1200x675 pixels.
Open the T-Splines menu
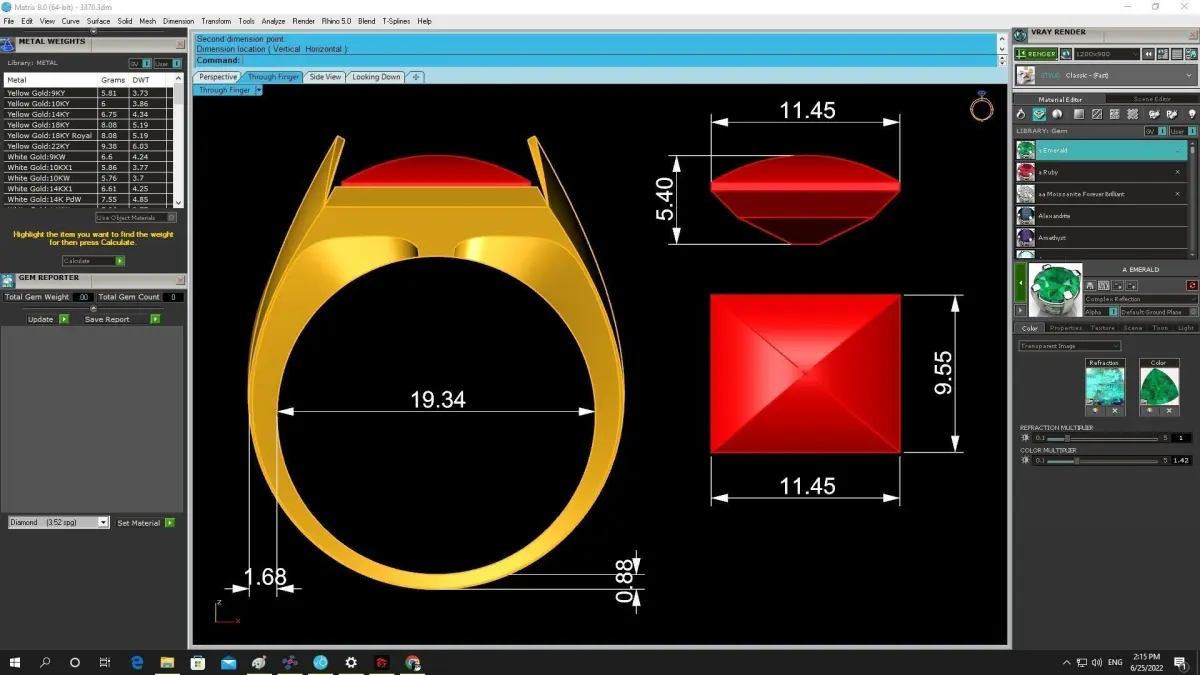tap(396, 21)
